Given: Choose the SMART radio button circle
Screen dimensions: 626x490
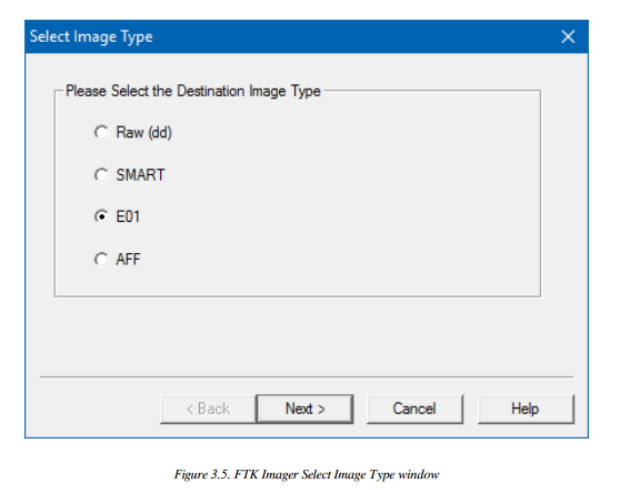Looking at the screenshot, I should (x=101, y=175).
